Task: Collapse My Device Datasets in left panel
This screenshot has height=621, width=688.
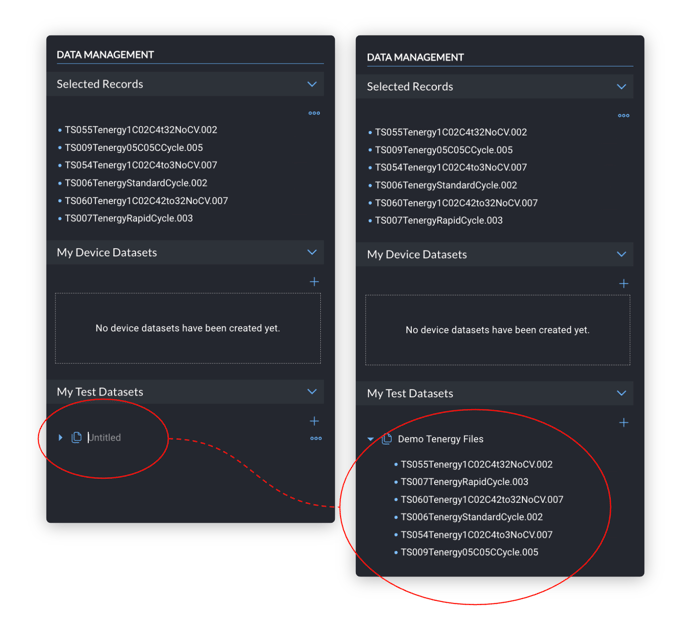Action: click(312, 252)
